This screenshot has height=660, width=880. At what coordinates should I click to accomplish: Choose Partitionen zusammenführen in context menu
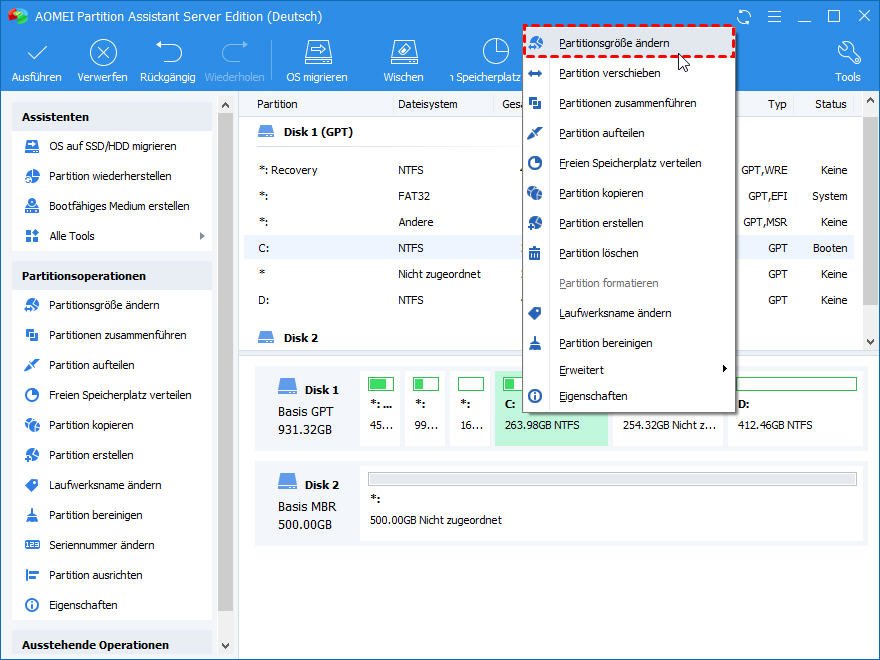(x=629, y=103)
